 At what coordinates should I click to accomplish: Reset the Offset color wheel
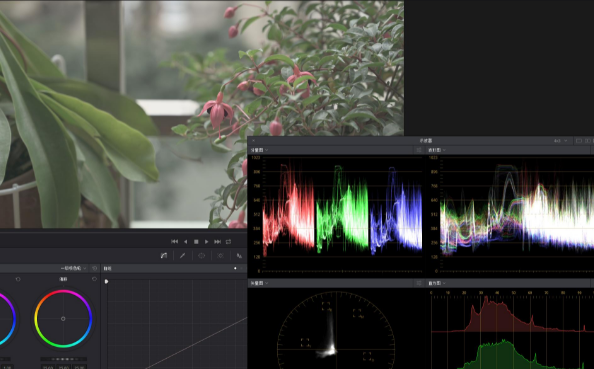point(94,279)
